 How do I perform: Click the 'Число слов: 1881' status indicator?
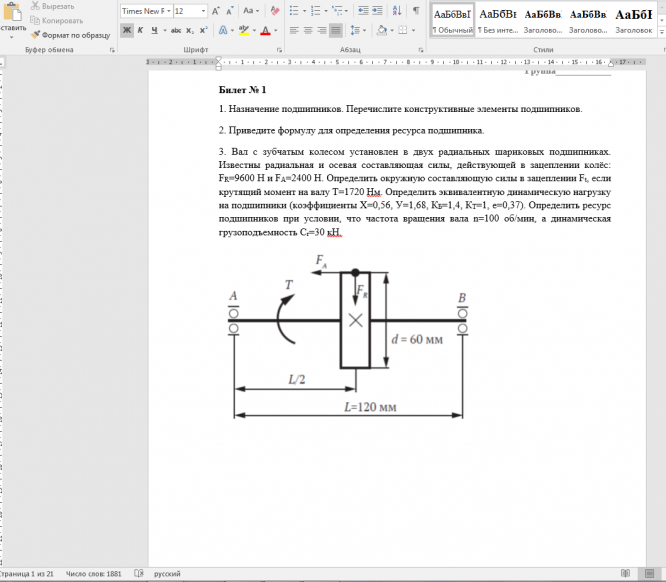pos(93,575)
